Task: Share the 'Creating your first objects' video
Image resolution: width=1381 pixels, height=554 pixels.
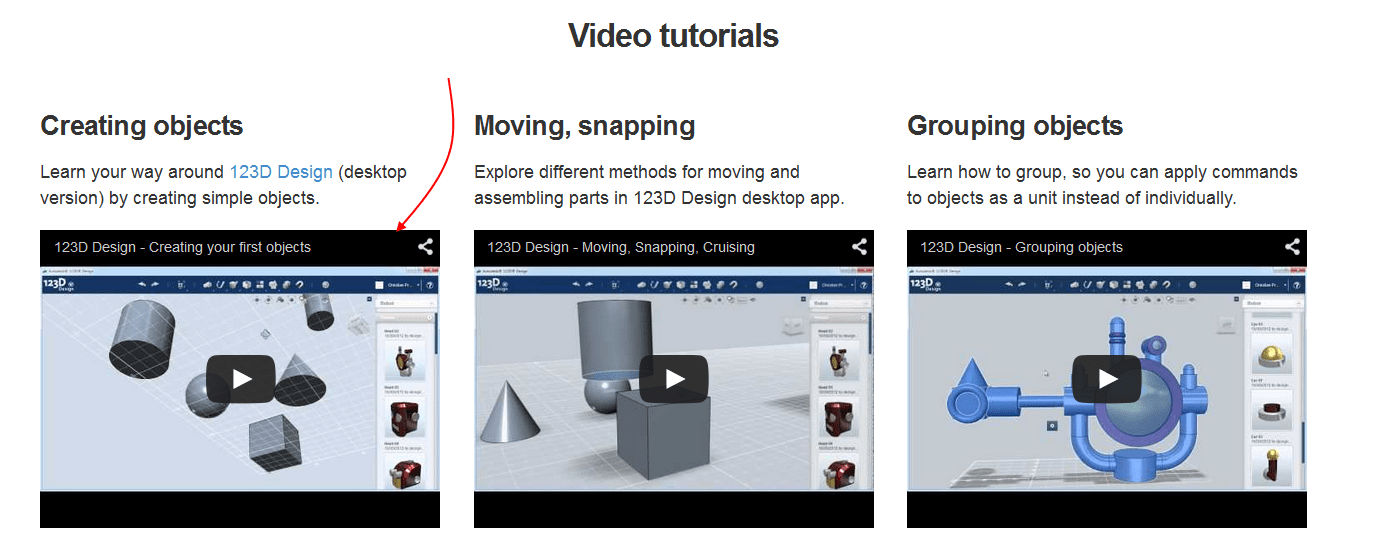Action: point(426,247)
